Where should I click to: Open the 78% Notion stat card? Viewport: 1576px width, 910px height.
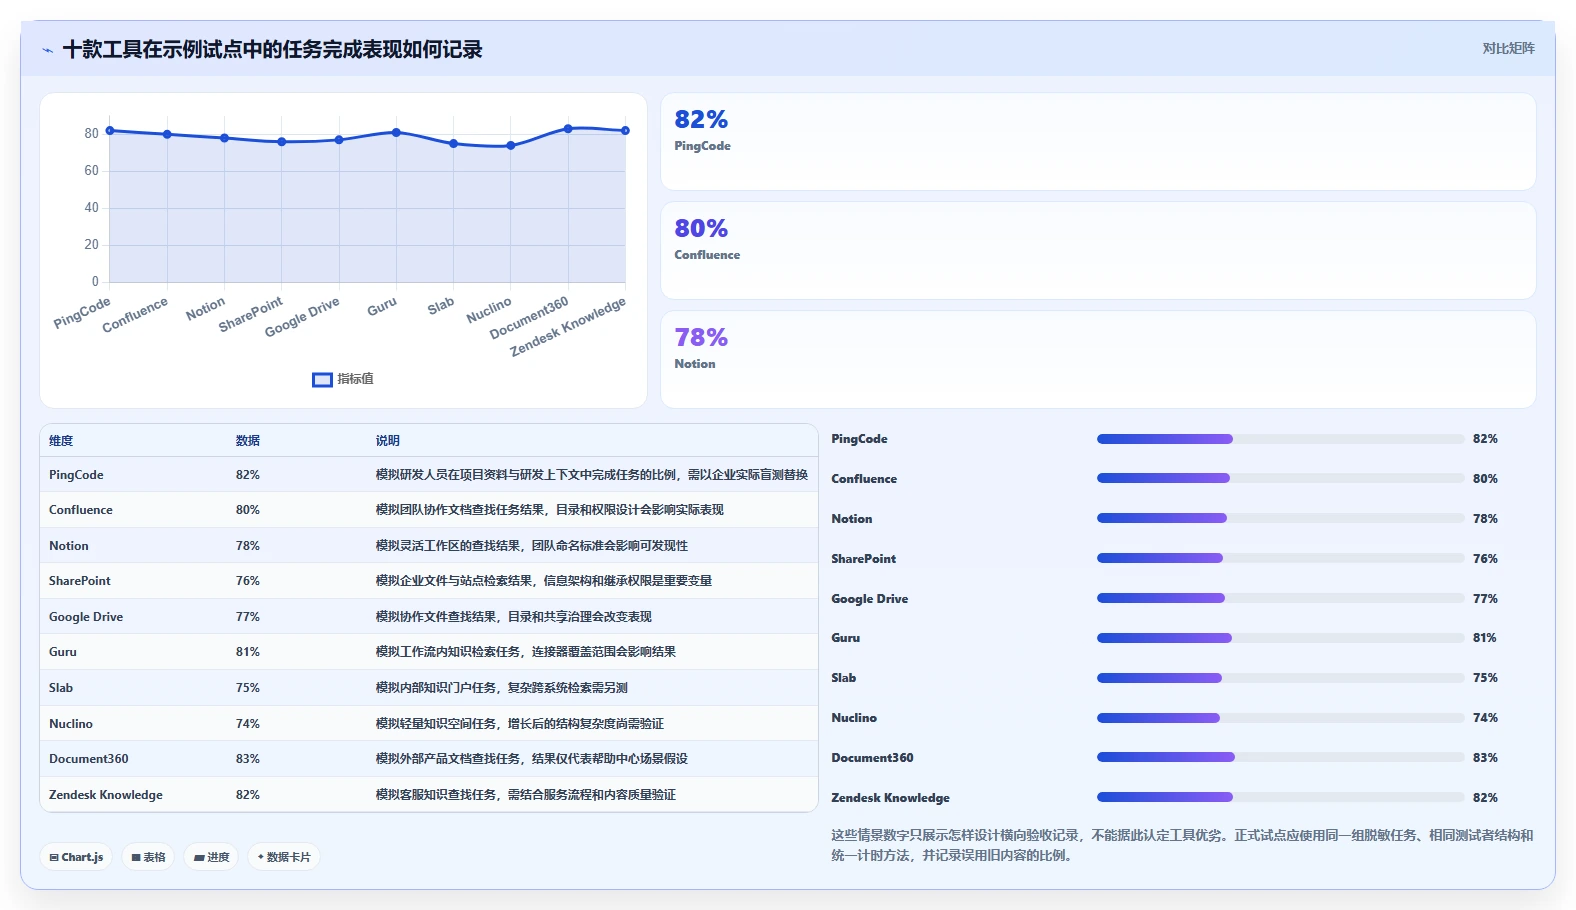click(1098, 359)
